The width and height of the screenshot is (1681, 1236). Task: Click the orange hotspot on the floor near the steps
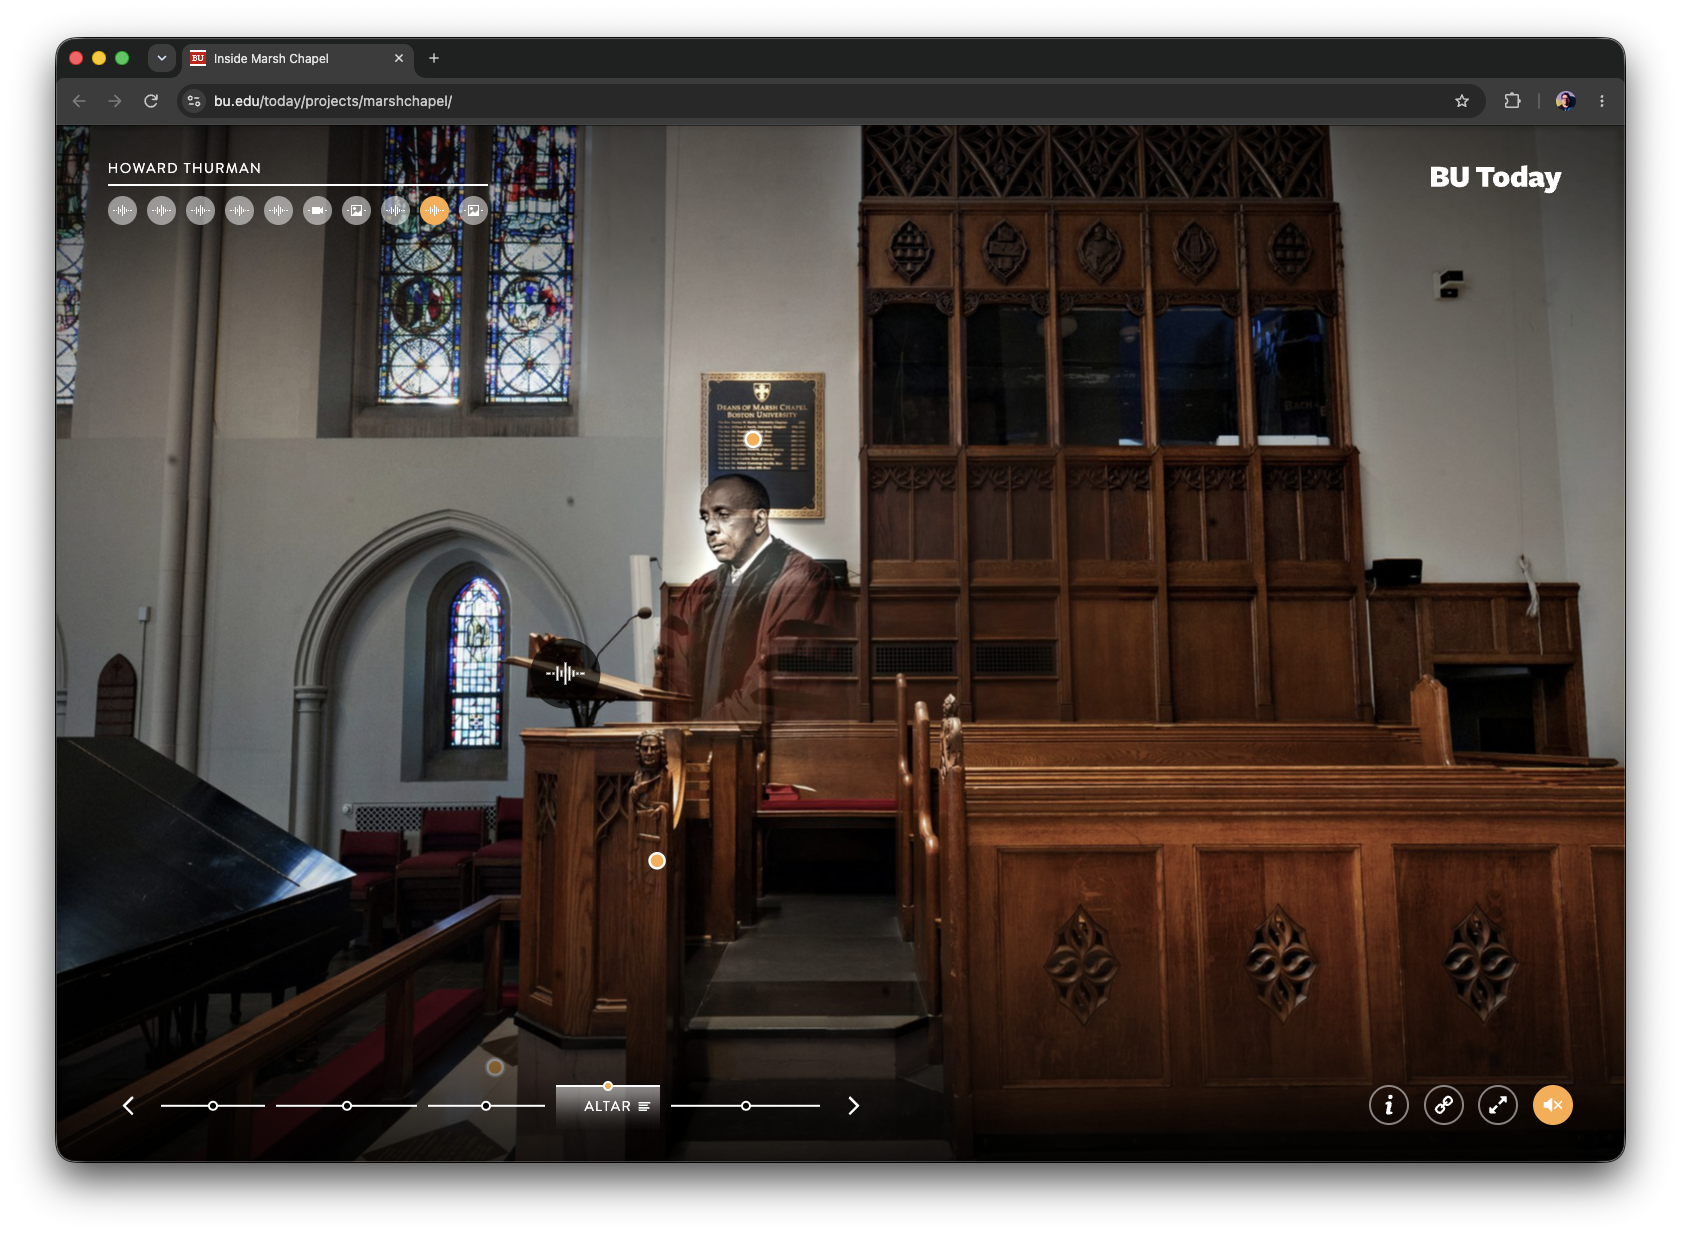pos(495,1067)
